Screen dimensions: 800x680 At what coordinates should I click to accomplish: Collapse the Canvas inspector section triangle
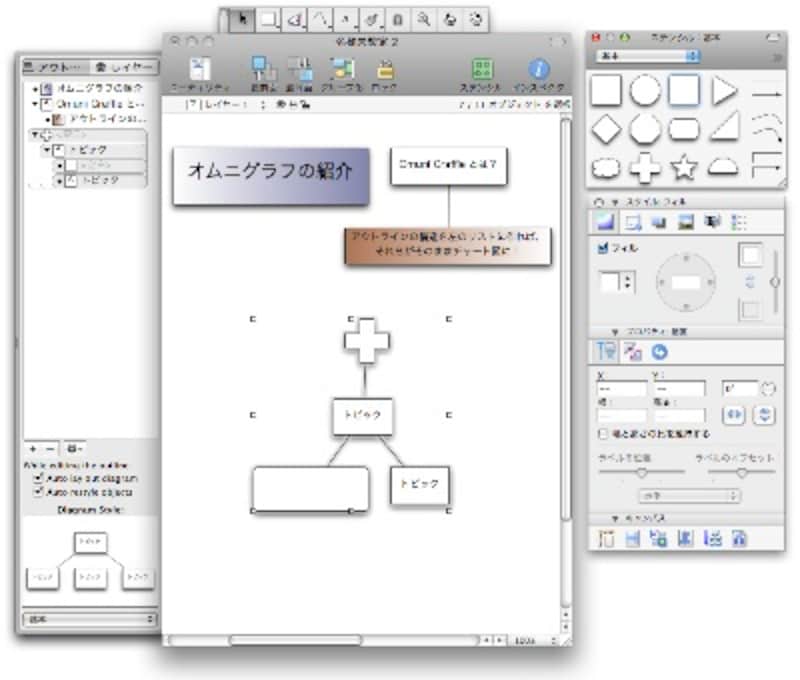(615, 518)
